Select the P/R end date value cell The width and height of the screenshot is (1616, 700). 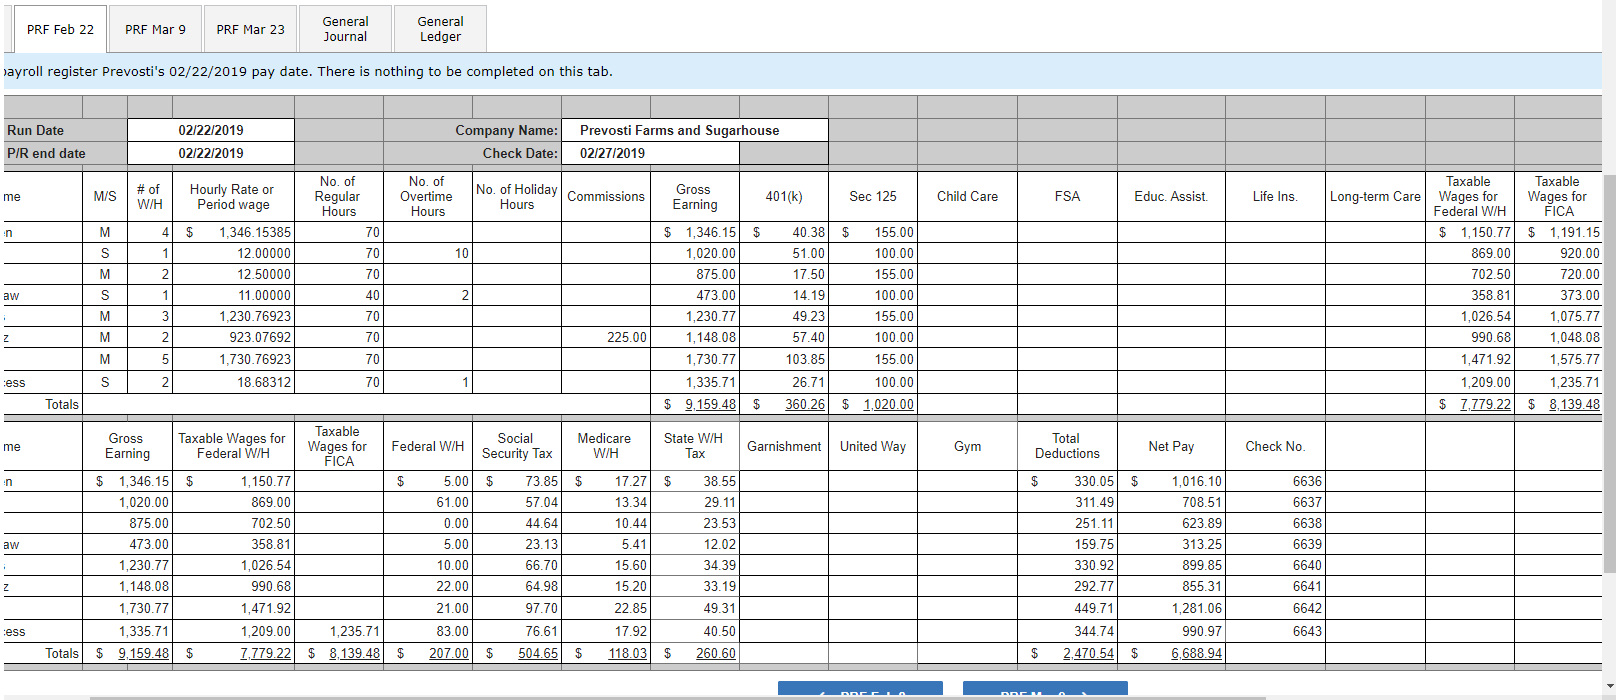pyautogui.click(x=211, y=153)
